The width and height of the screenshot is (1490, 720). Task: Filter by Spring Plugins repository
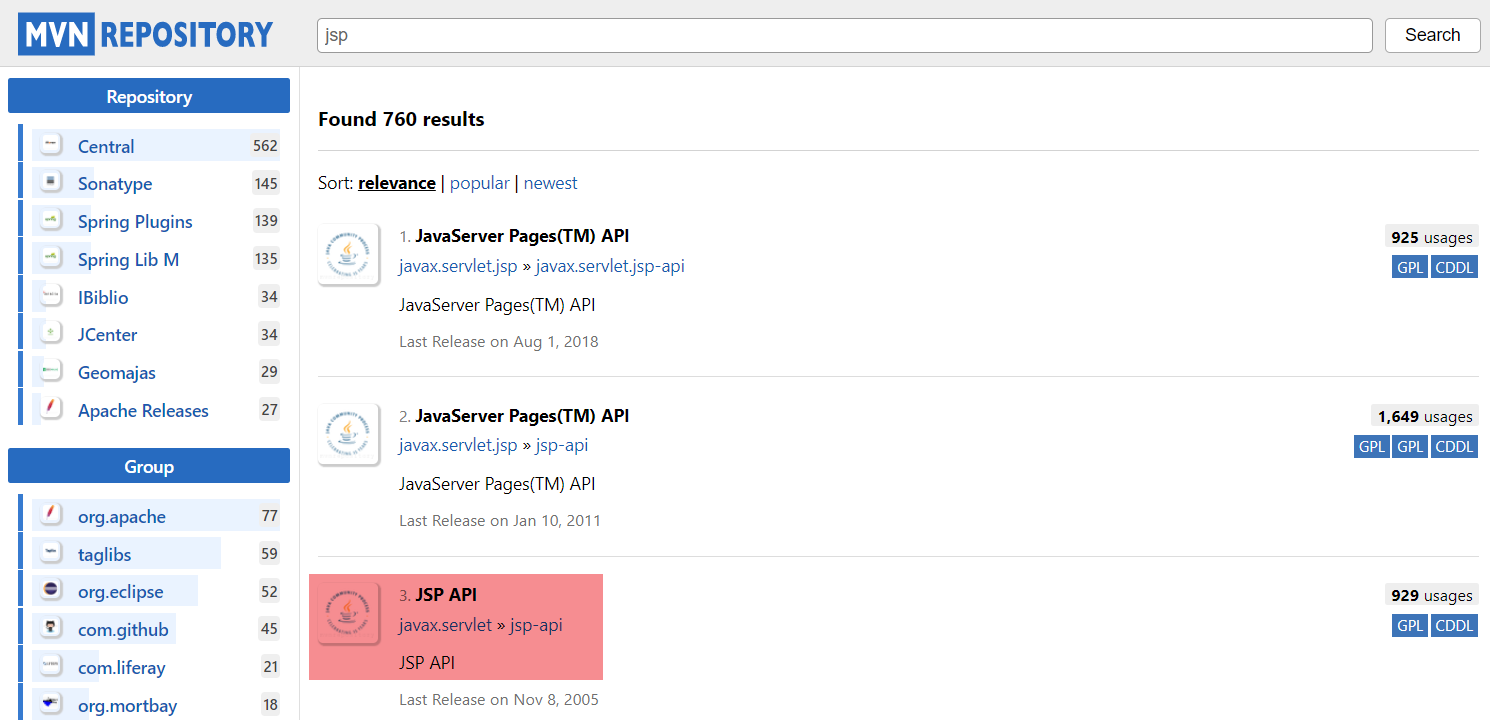click(135, 222)
